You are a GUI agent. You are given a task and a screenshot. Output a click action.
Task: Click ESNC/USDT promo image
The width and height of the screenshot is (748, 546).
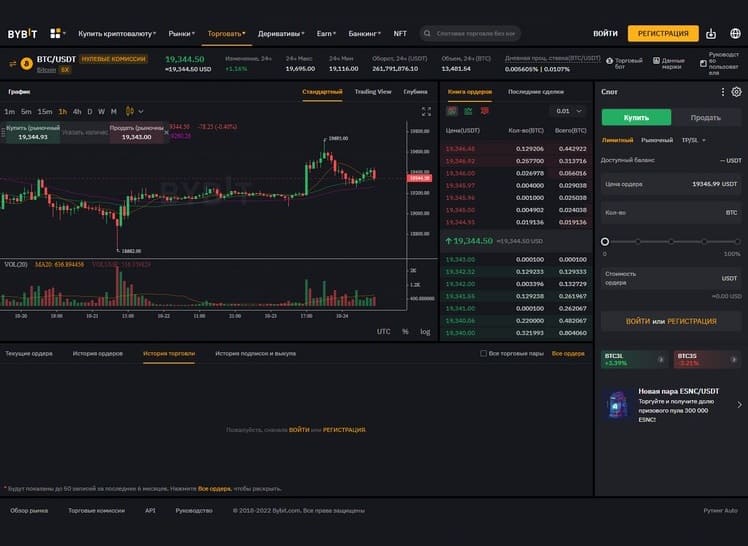[617, 405]
